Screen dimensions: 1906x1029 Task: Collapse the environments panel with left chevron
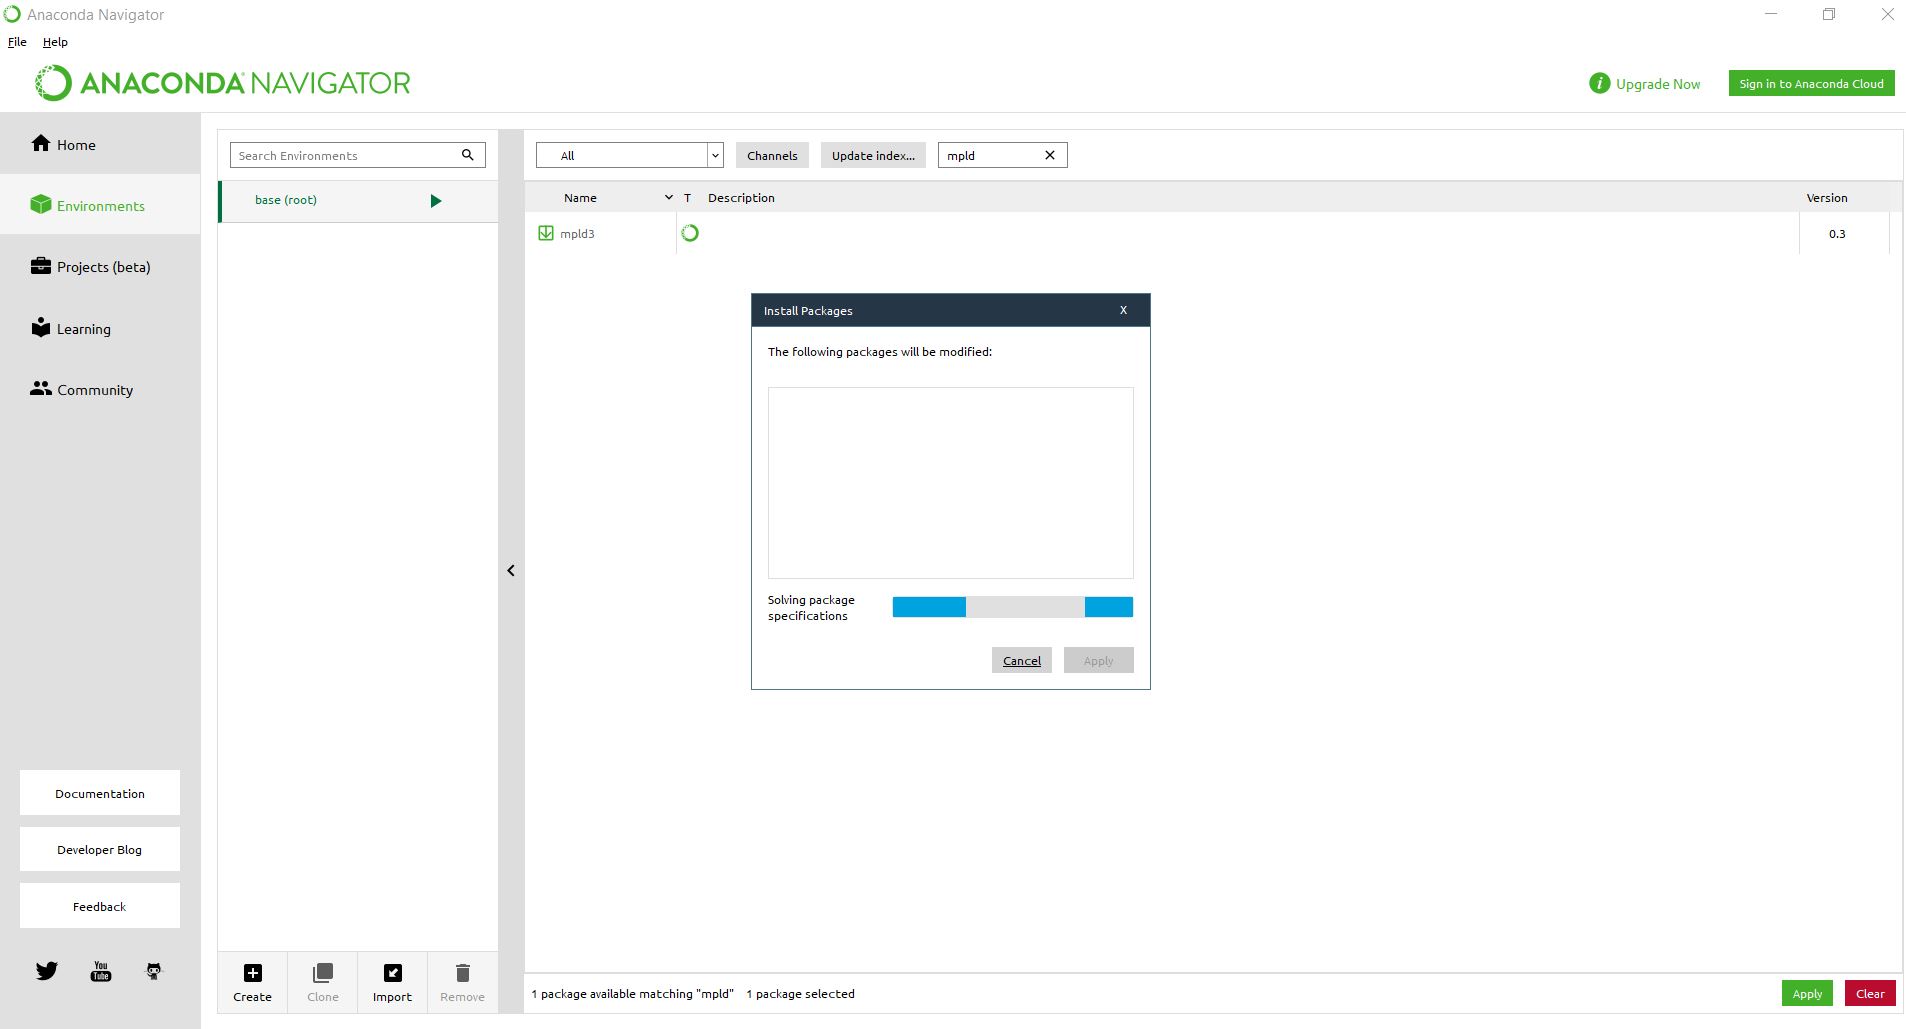coord(511,570)
